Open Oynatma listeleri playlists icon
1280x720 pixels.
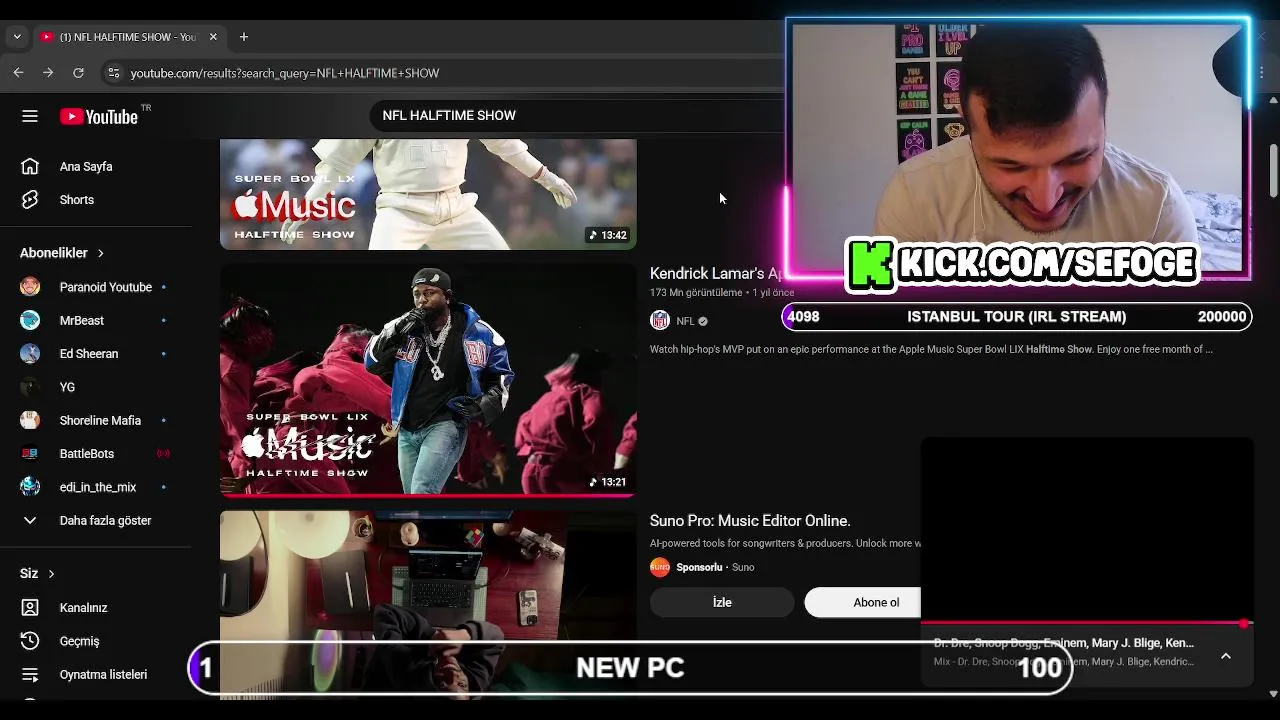coord(30,674)
